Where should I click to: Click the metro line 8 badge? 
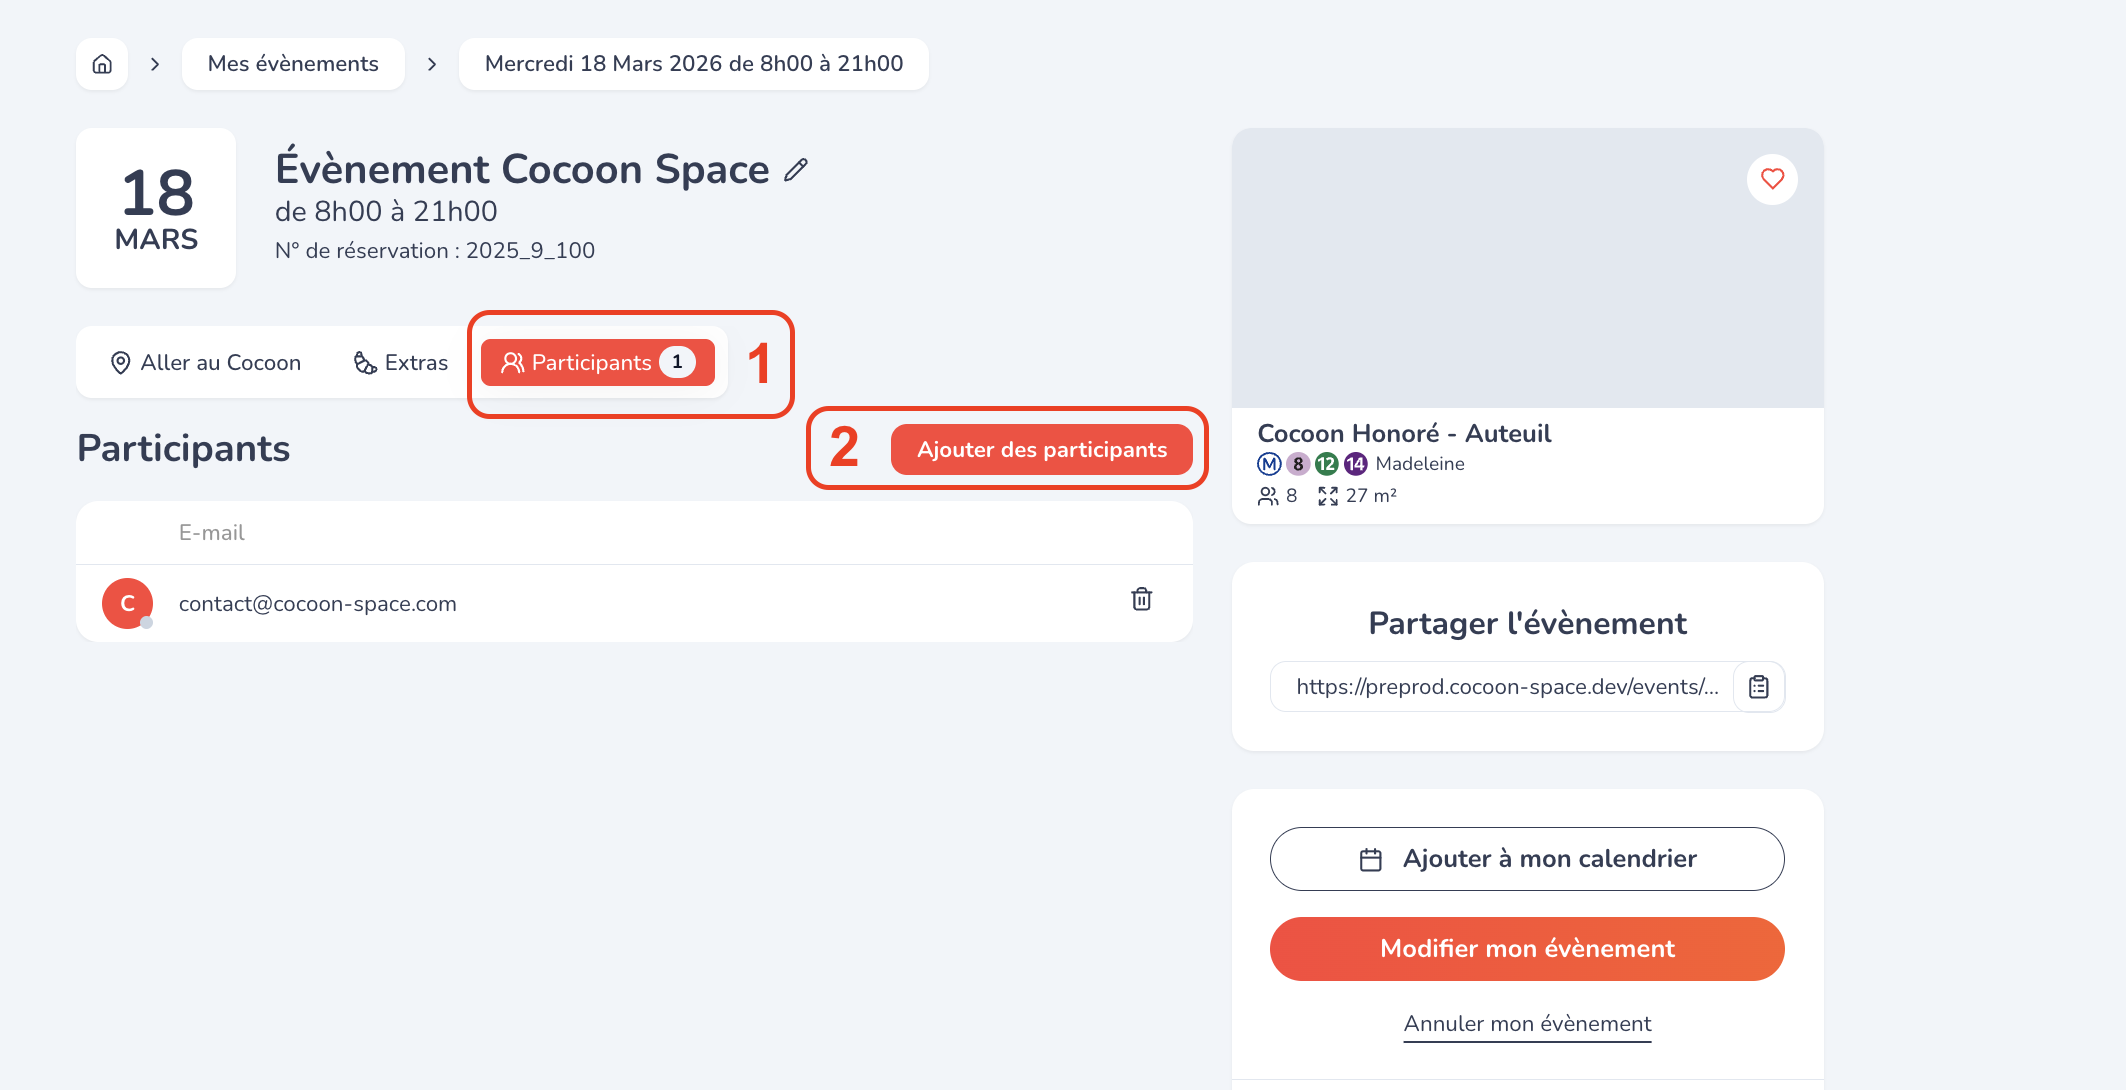[1298, 464]
